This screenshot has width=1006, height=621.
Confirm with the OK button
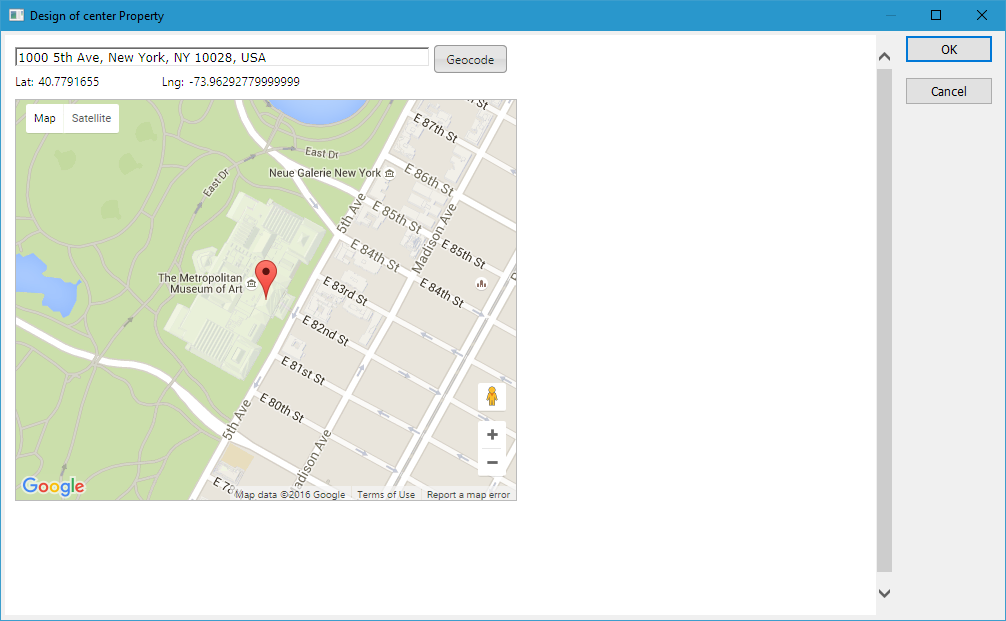[949, 49]
